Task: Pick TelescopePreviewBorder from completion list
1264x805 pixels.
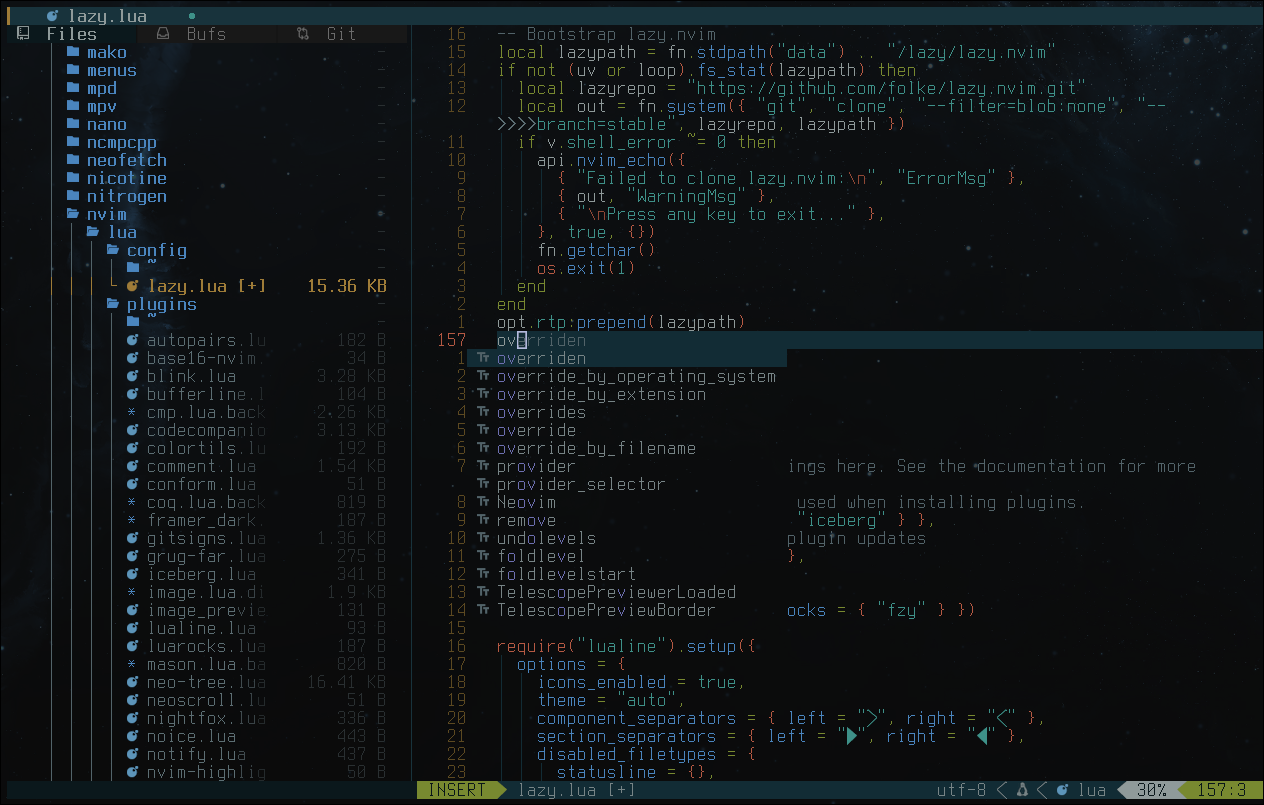Action: click(x=606, y=611)
